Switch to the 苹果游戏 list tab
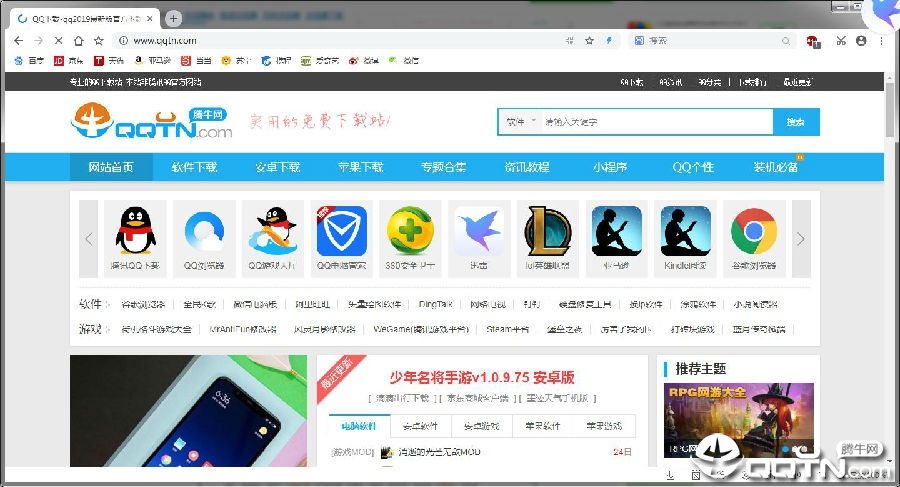This screenshot has width=900, height=487. [x=604, y=426]
